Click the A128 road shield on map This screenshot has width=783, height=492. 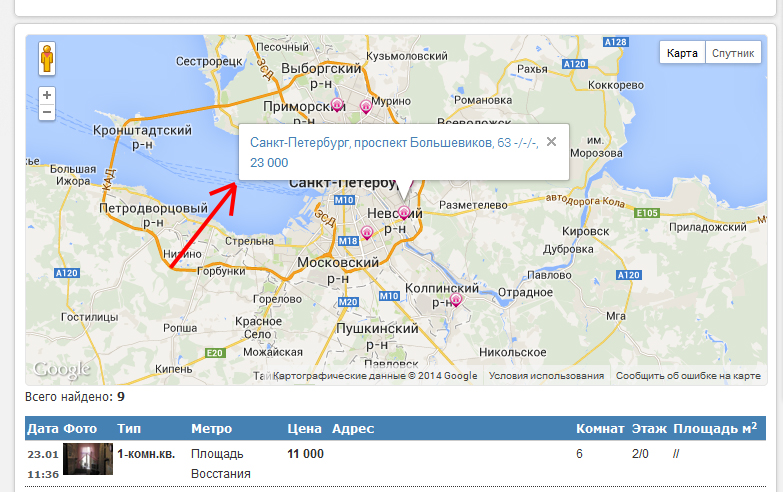pyautogui.click(x=615, y=42)
